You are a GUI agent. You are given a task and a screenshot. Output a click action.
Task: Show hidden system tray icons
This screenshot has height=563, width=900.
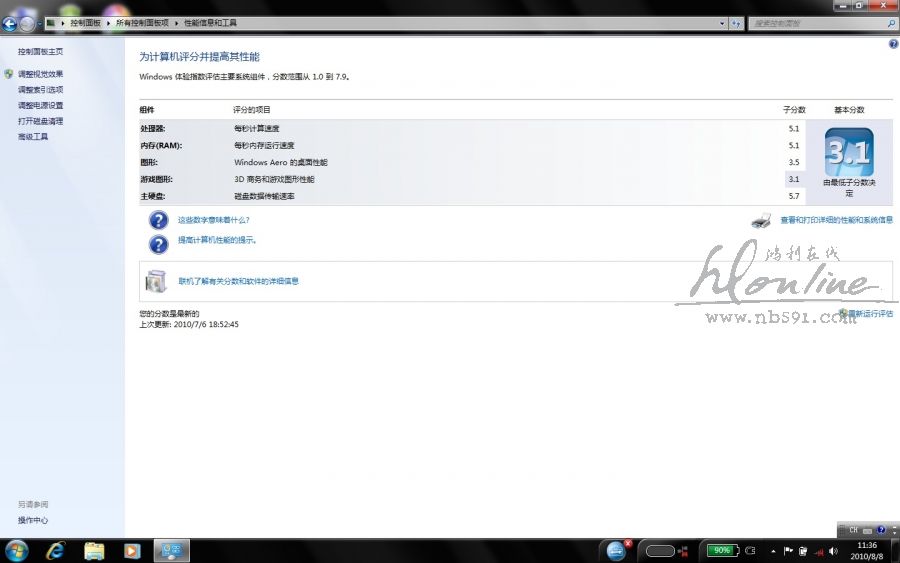click(772, 551)
